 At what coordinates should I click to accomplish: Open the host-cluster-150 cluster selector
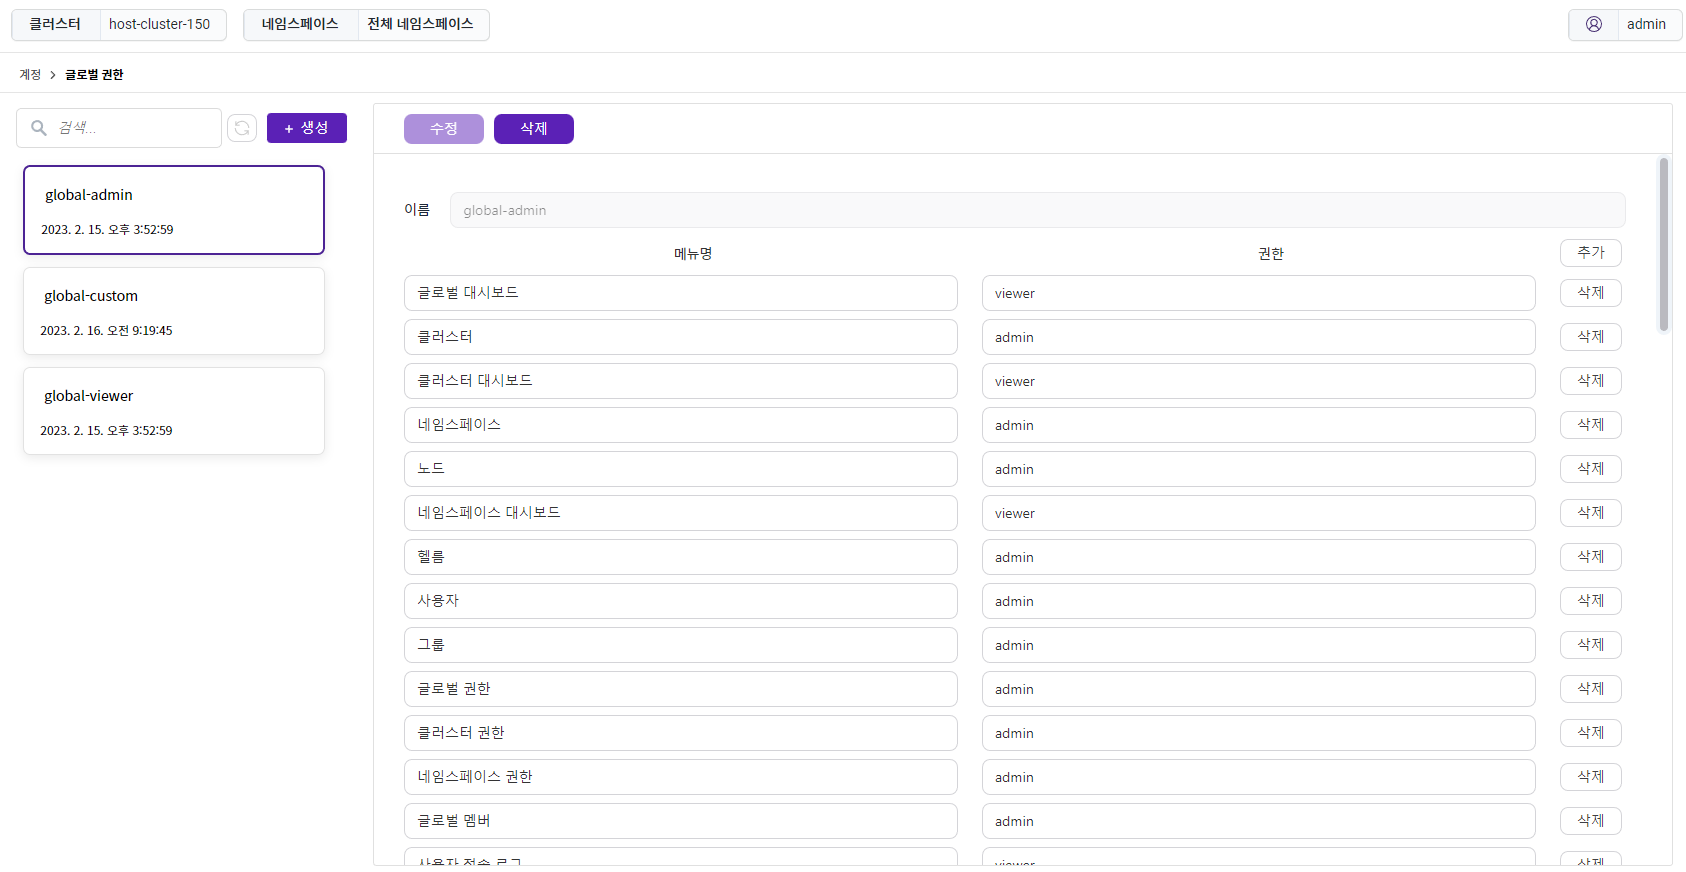163,24
